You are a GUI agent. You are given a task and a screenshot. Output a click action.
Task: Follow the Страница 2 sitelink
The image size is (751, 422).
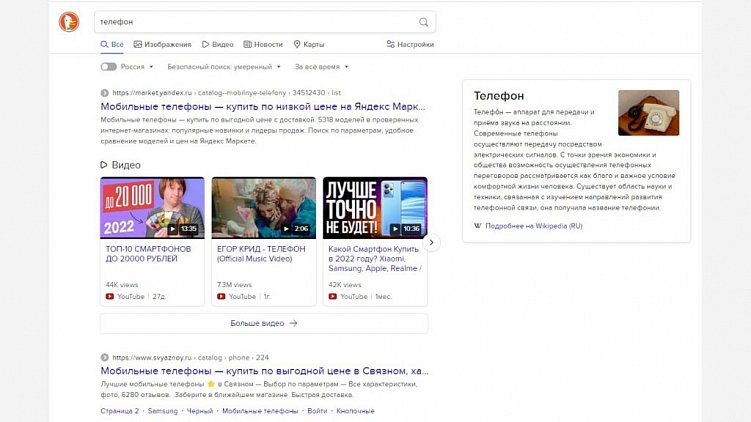pos(119,411)
